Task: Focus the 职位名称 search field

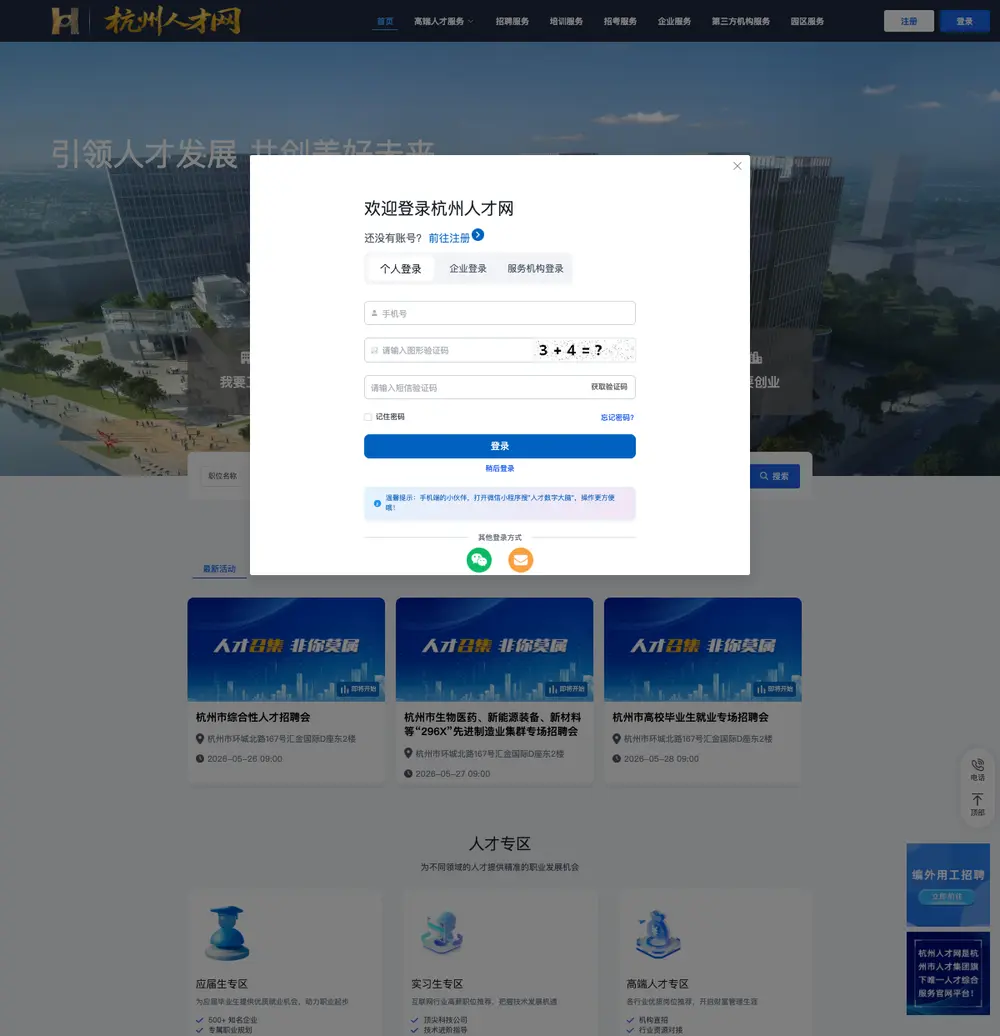Action: coord(225,476)
